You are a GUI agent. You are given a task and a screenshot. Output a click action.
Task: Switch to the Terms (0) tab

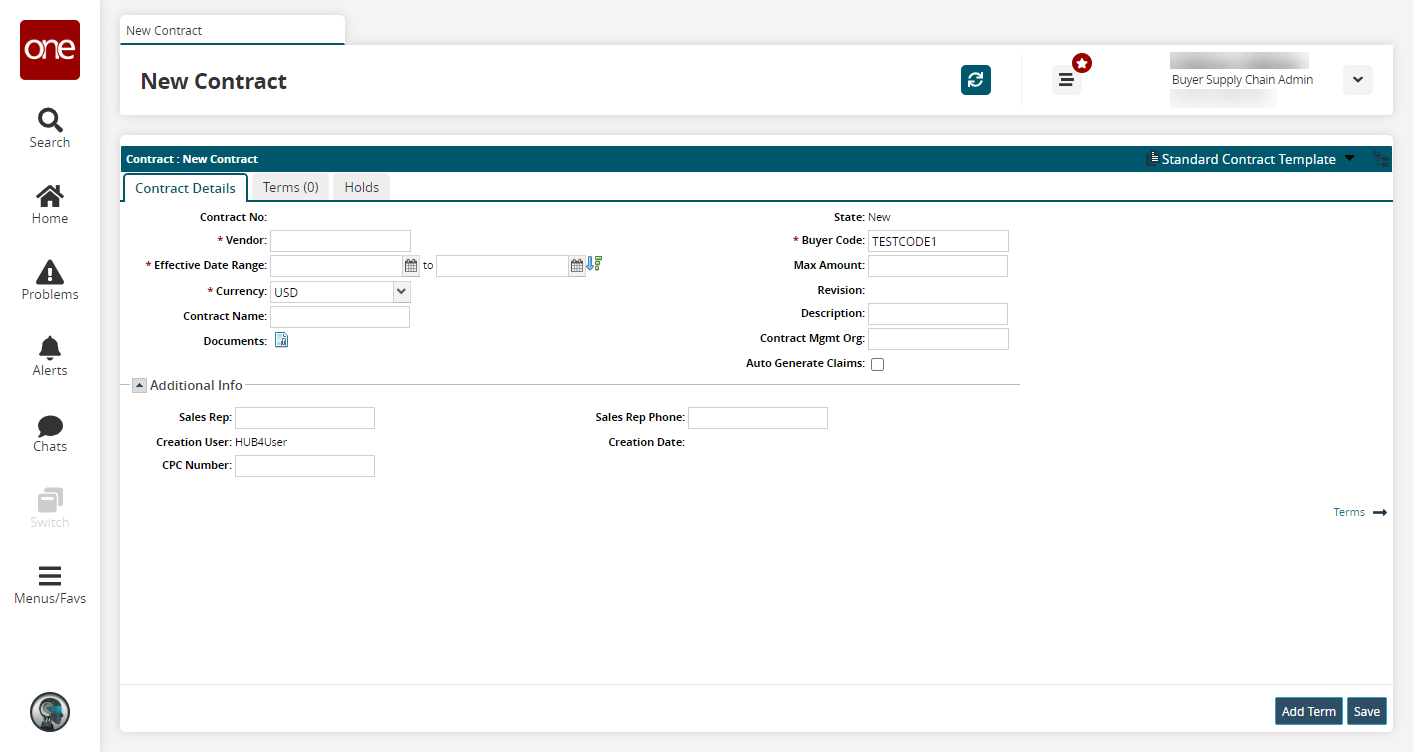click(x=290, y=187)
